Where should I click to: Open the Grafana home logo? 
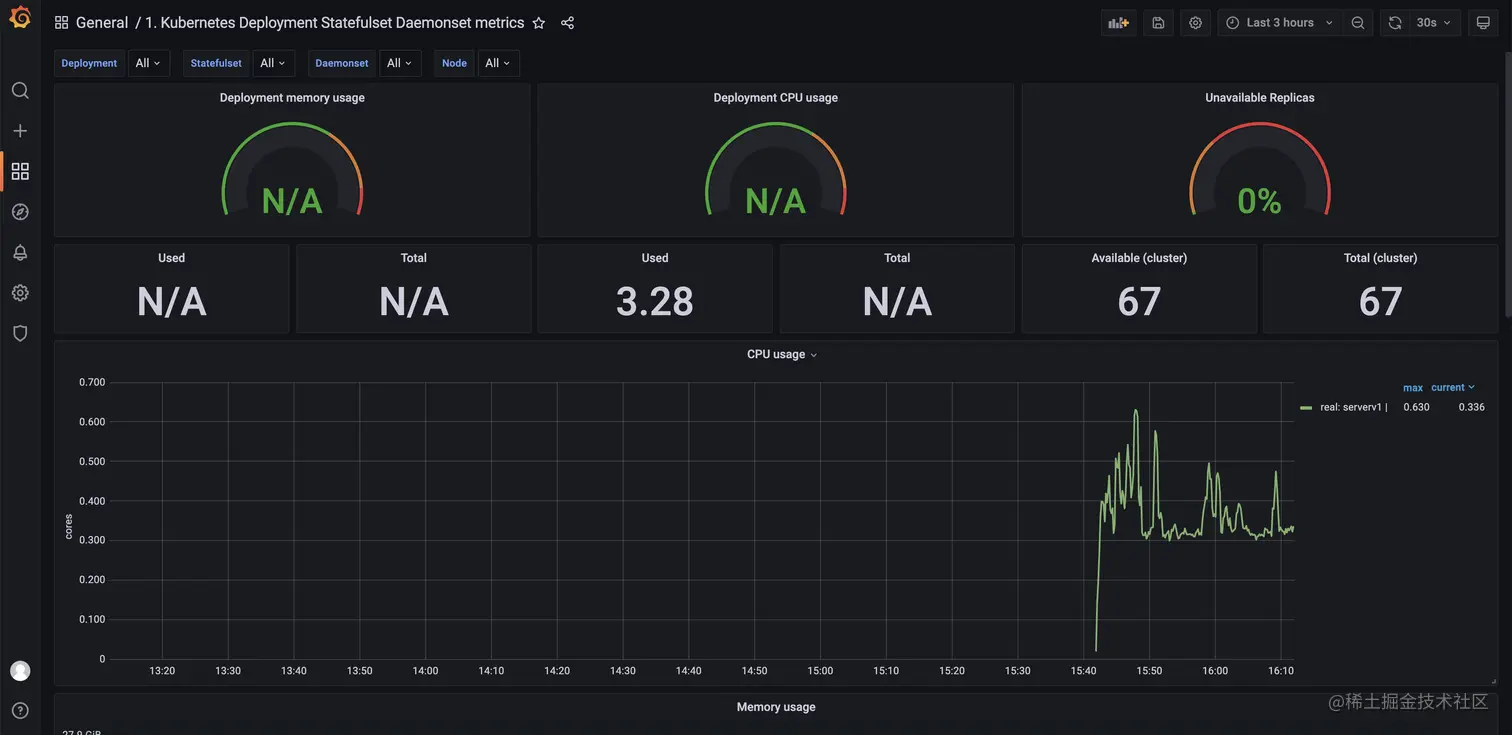[x=20, y=18]
